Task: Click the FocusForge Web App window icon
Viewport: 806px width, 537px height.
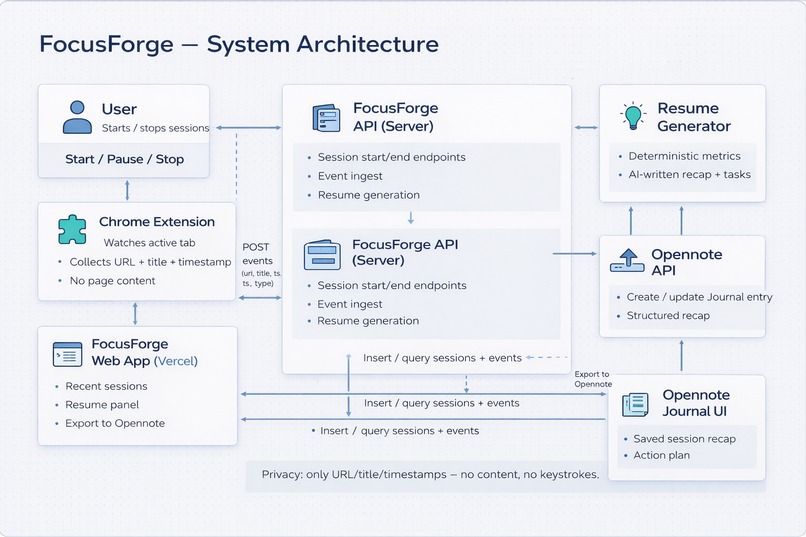Action: [67, 354]
